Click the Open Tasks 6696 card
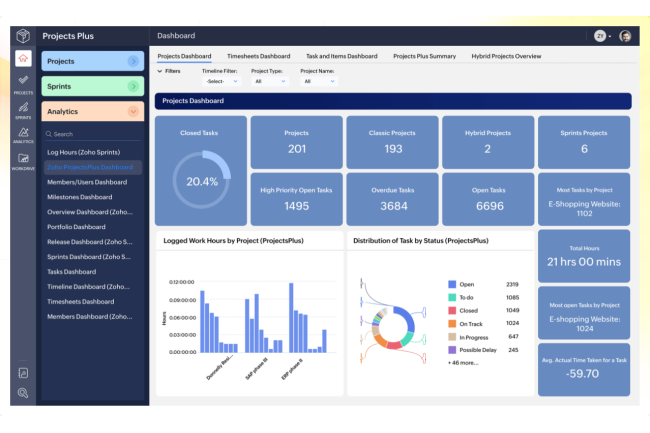650x433 pixels. [488, 199]
